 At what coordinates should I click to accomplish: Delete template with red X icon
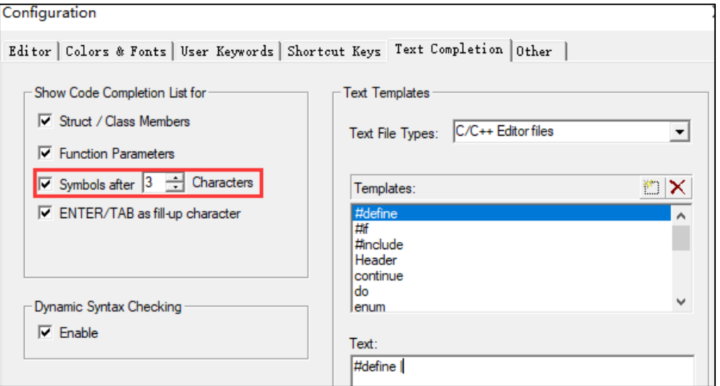(x=678, y=188)
